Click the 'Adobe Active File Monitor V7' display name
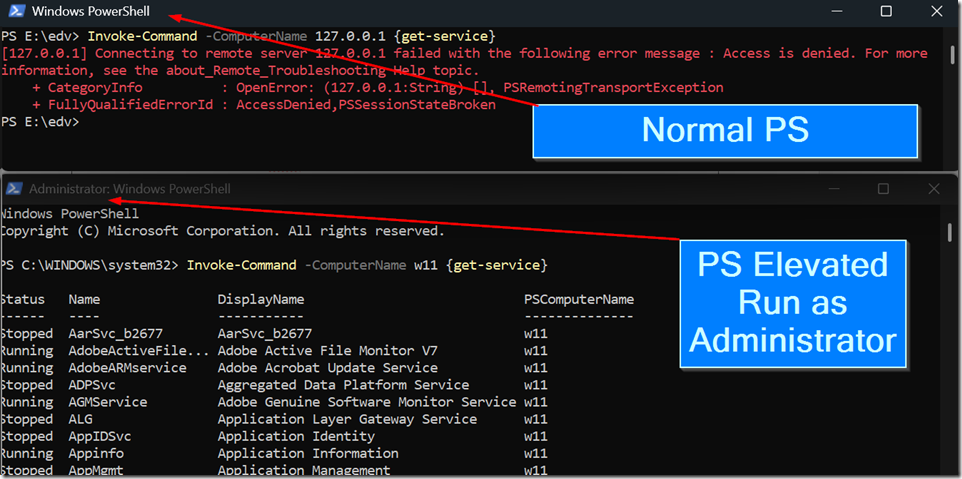 point(328,351)
